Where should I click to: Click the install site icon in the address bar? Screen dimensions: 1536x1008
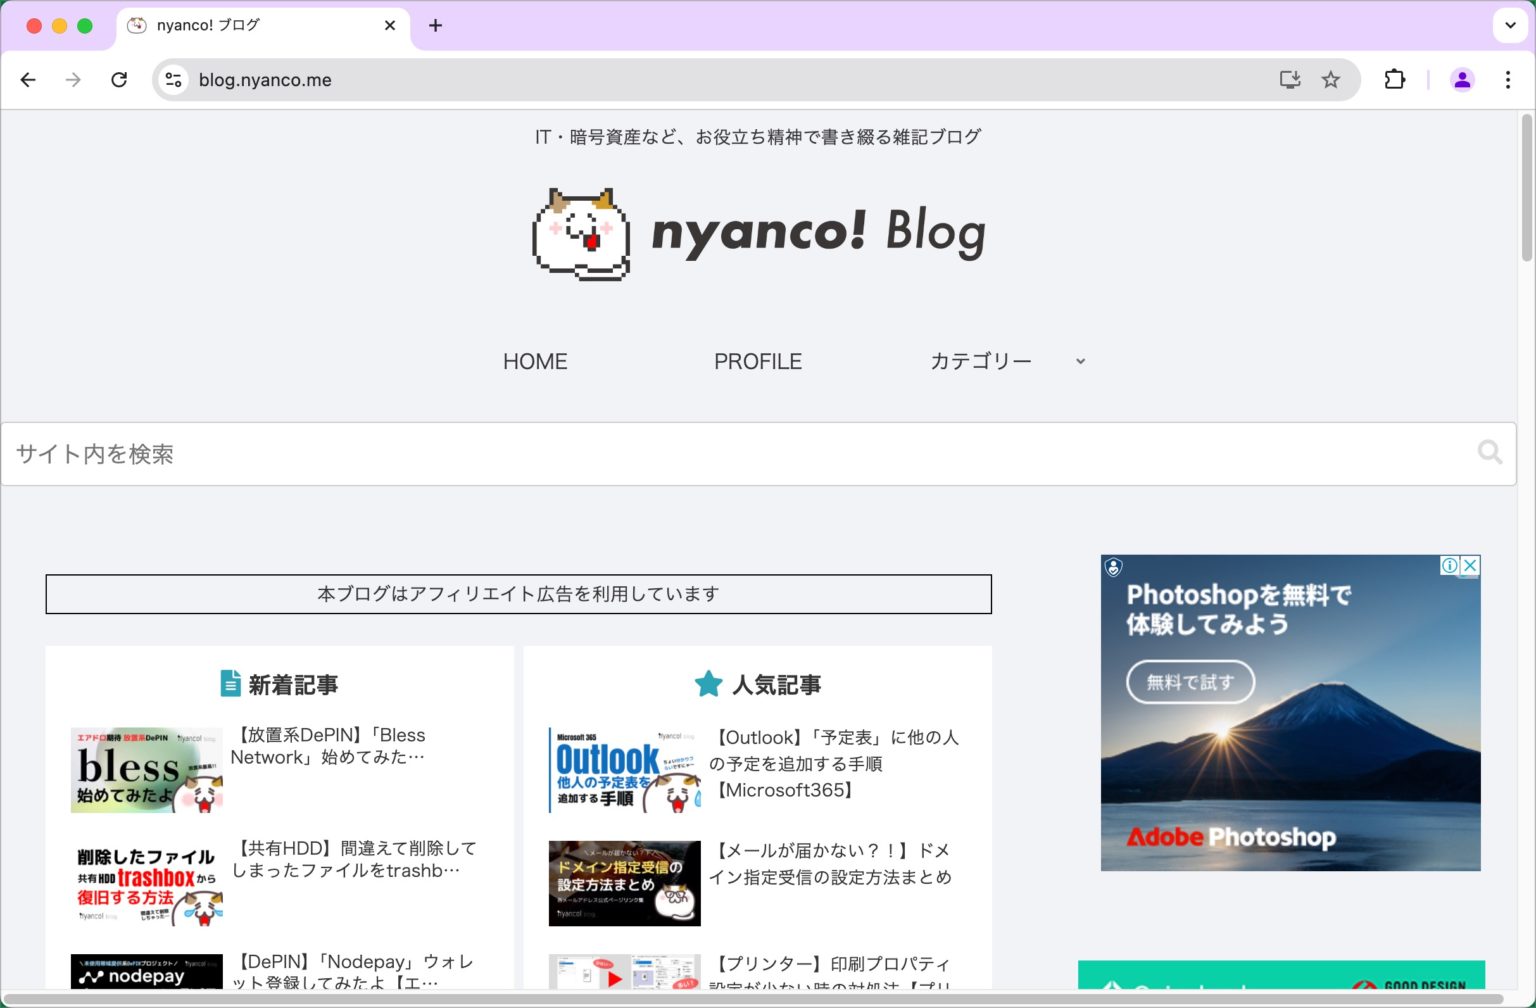pos(1289,79)
